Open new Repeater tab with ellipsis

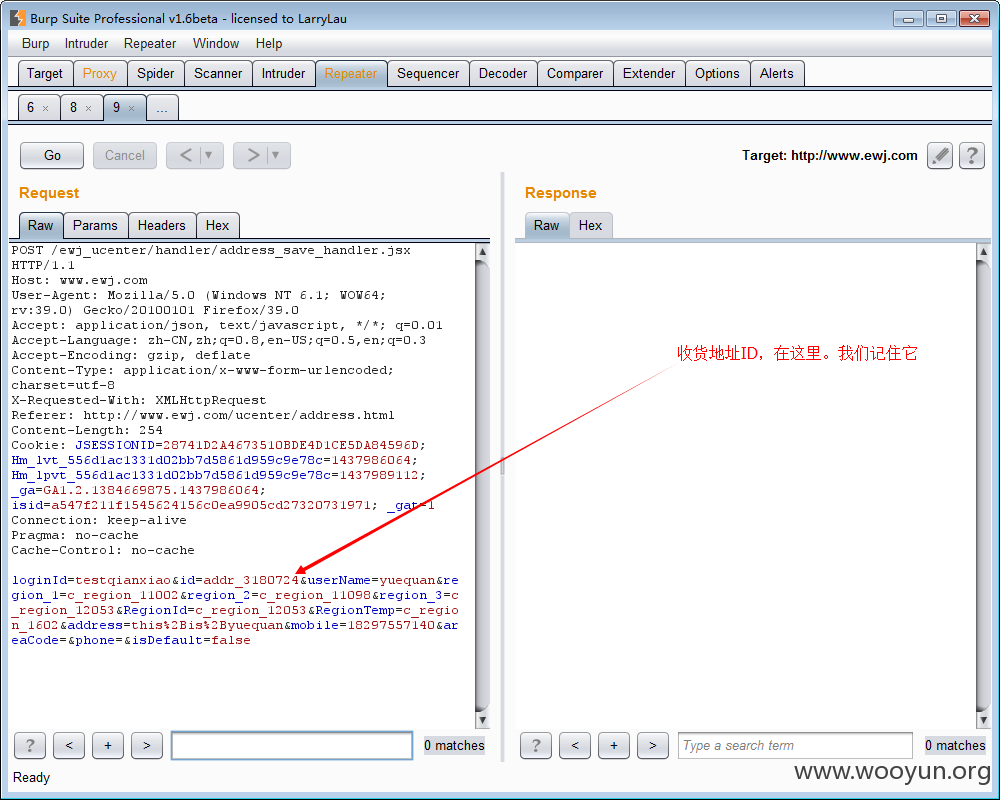[162, 108]
